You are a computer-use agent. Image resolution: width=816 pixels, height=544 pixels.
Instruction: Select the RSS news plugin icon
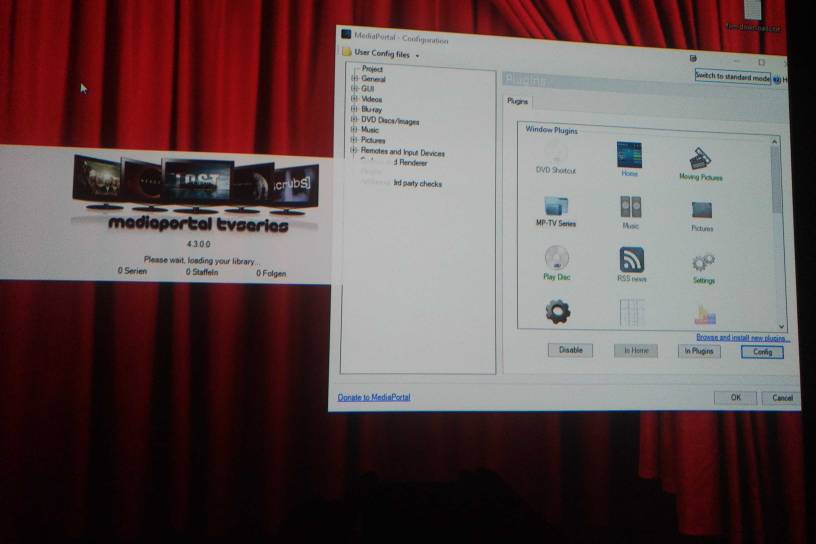tap(631, 260)
